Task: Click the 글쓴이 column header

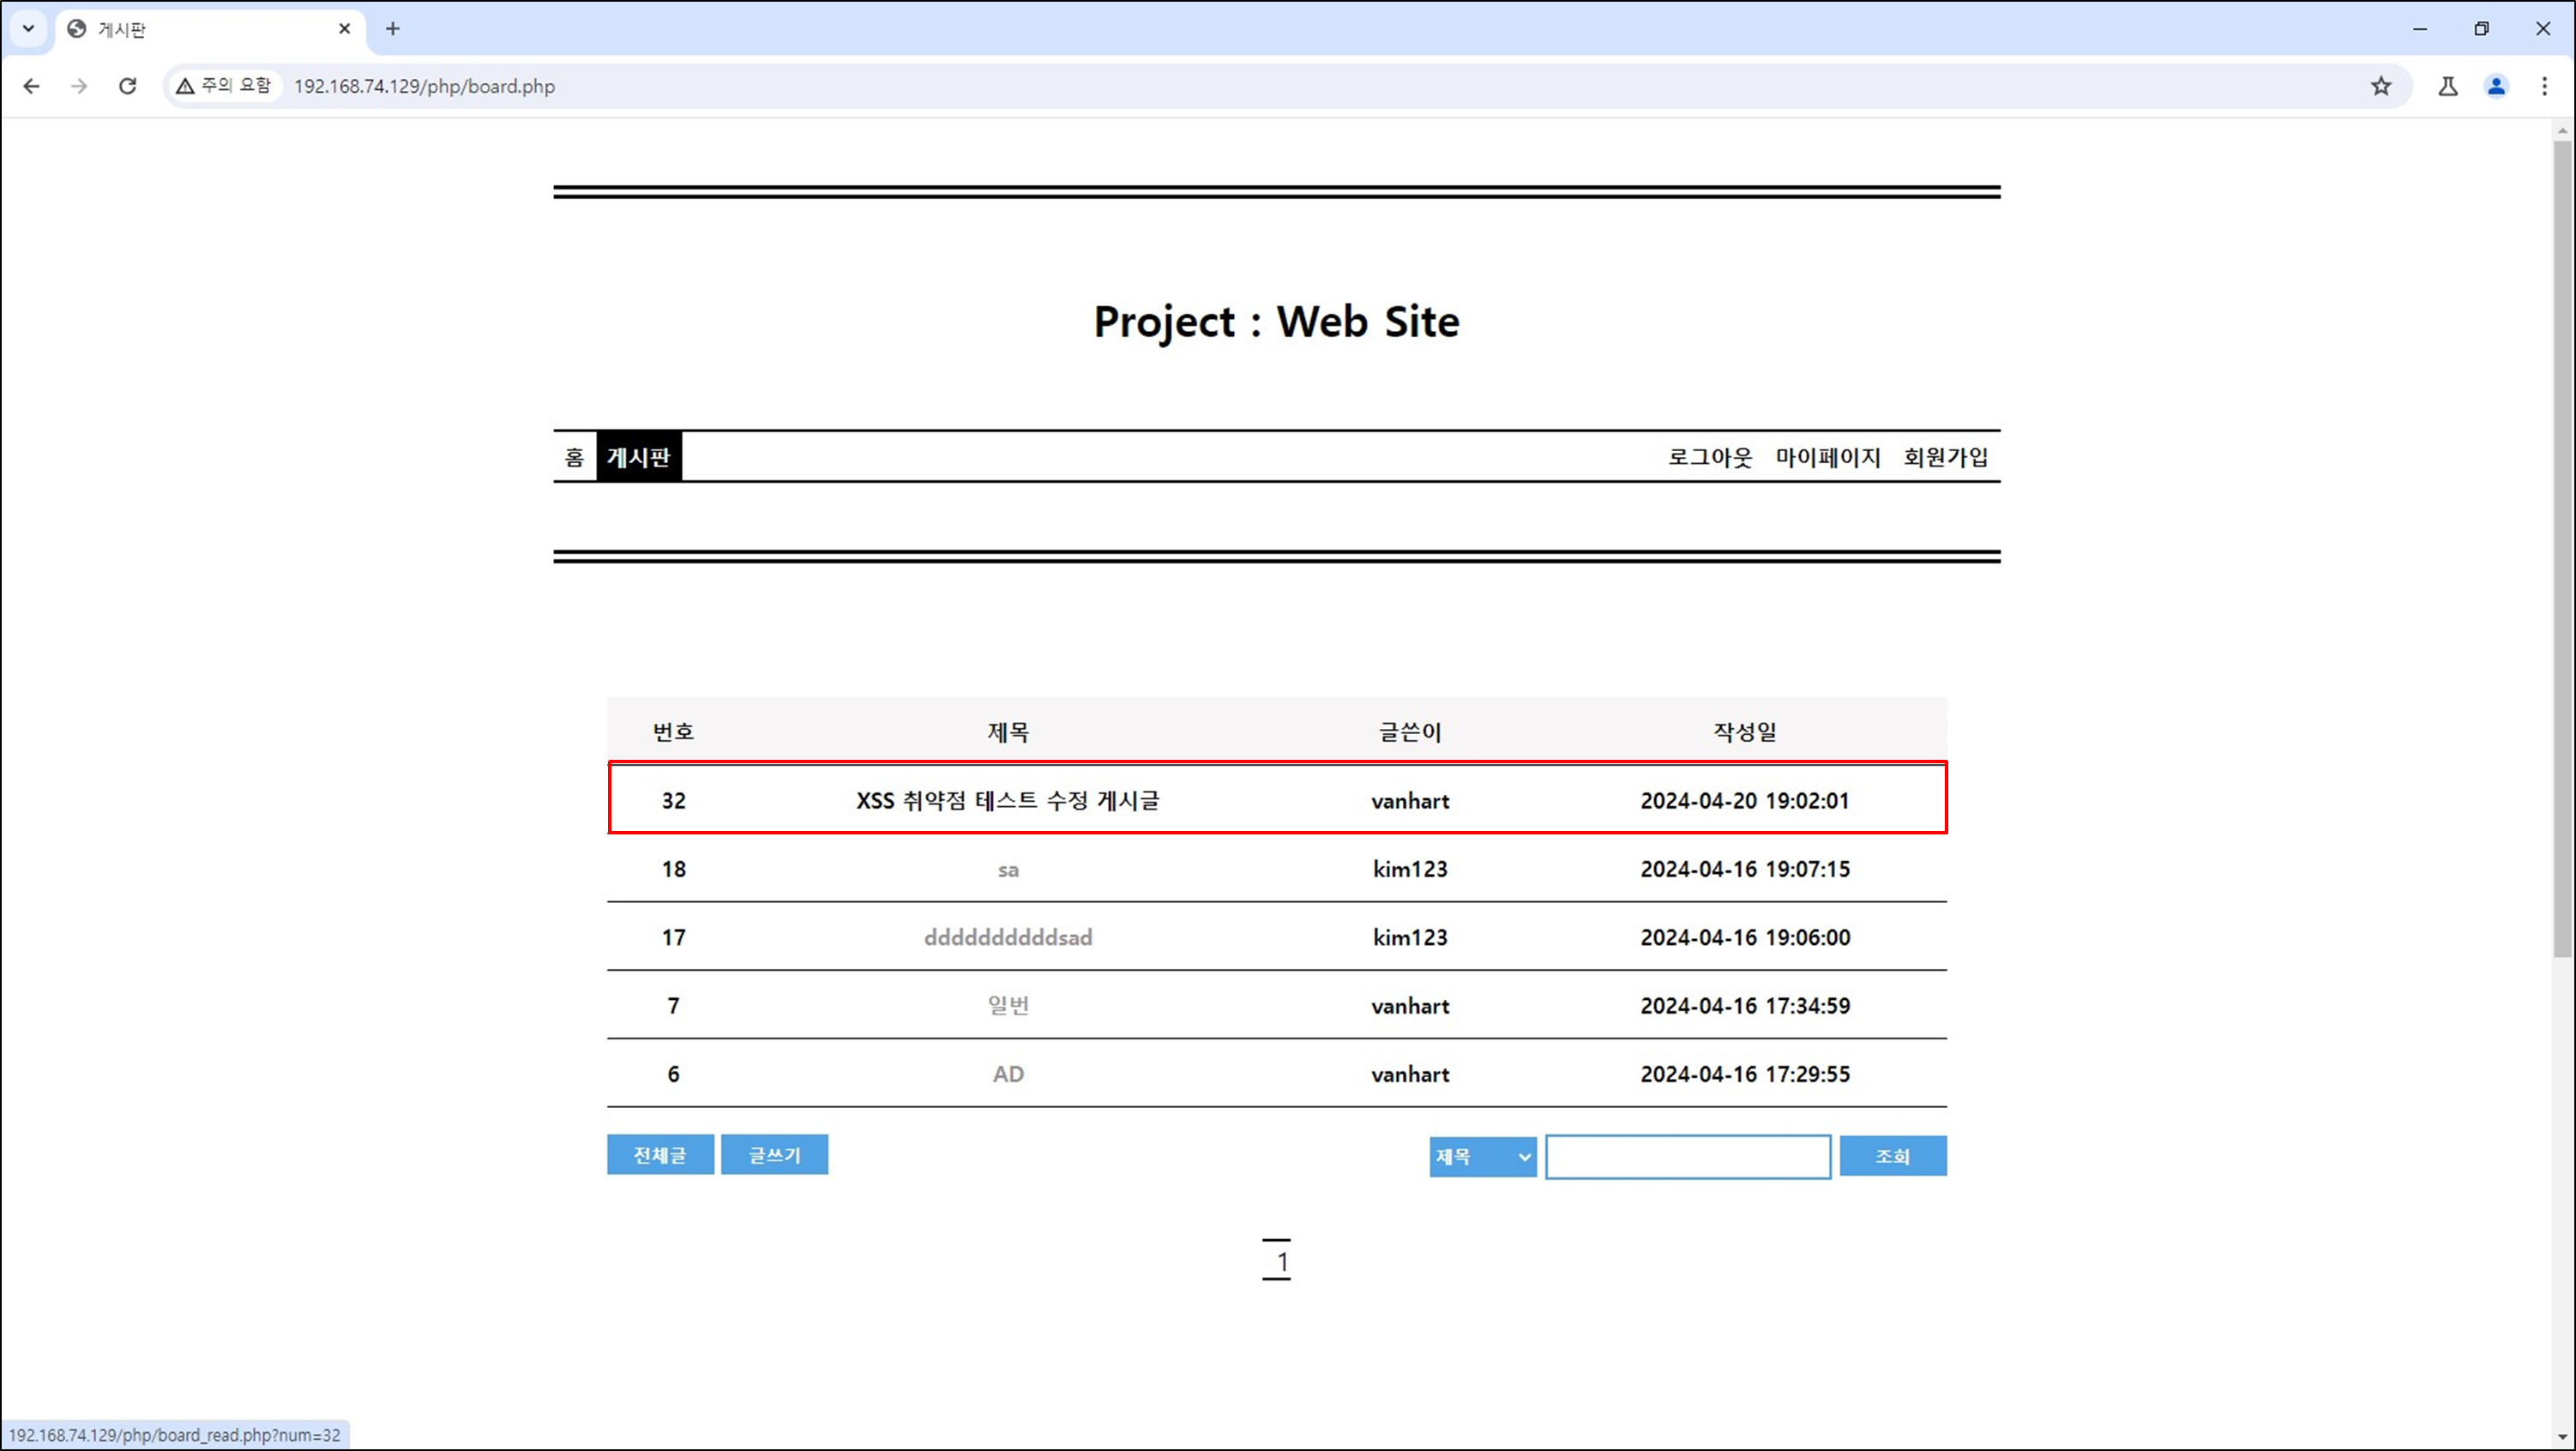Action: 1410,732
